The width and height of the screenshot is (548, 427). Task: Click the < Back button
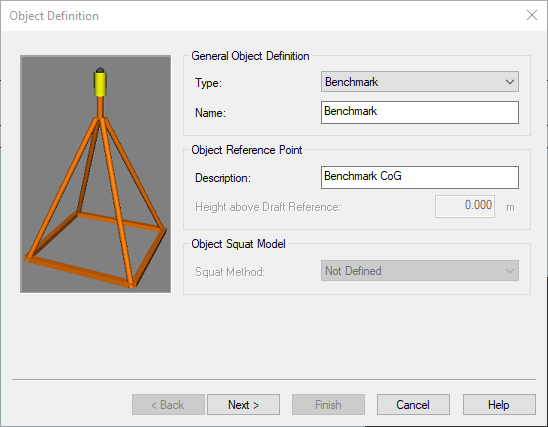click(x=168, y=405)
